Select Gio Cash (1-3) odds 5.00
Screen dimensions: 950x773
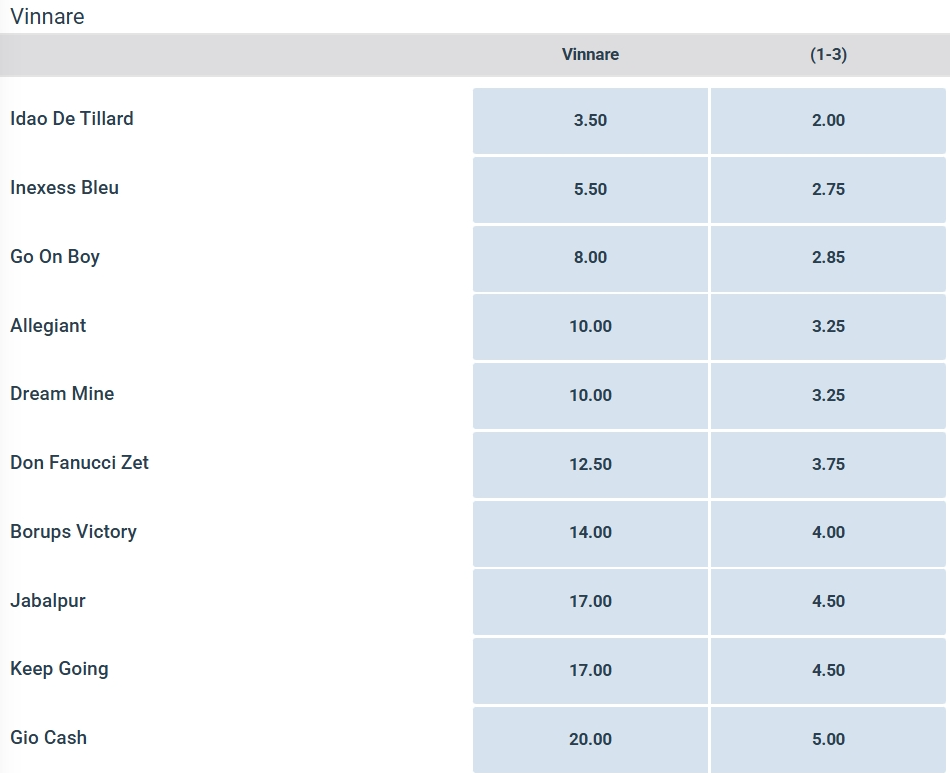click(828, 740)
